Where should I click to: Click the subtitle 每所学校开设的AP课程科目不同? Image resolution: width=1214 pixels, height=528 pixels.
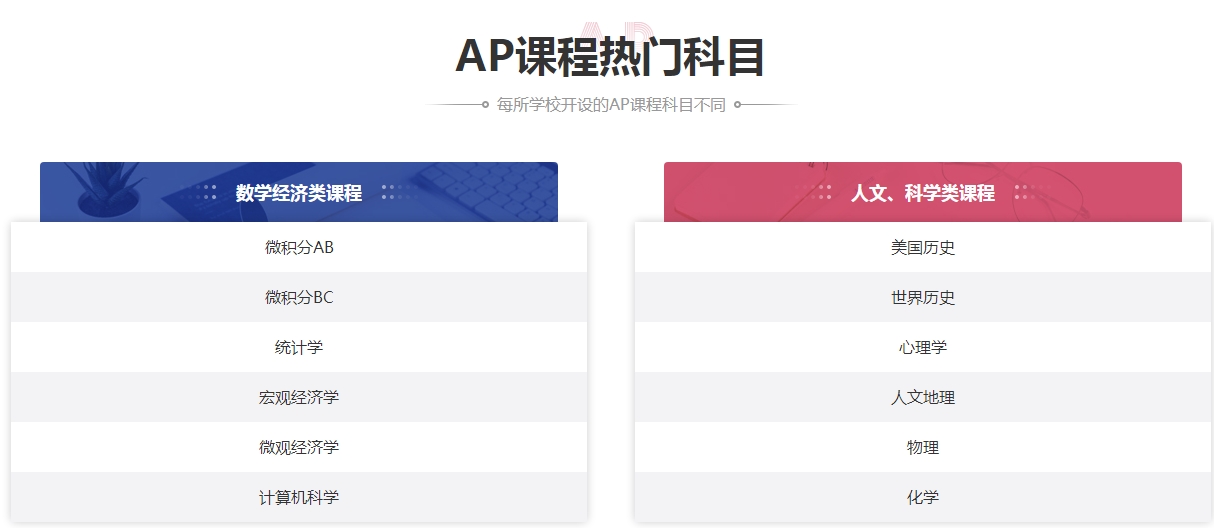click(x=611, y=104)
